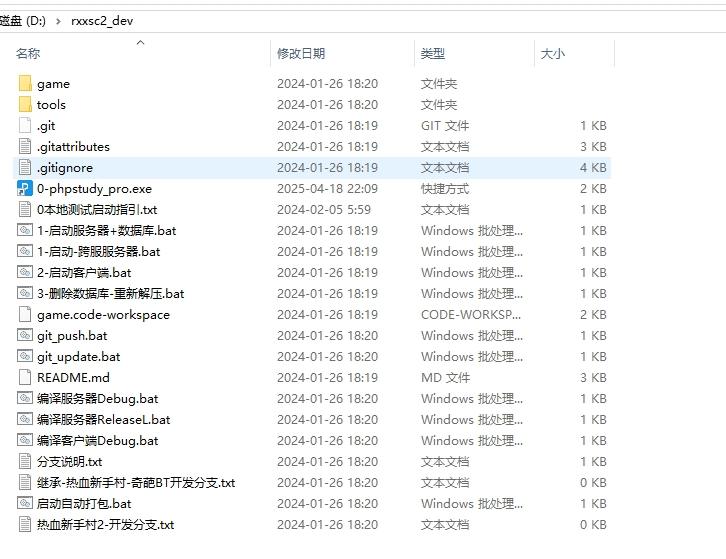Click the 1-启动-跨服服务器.bat batch icon

click(25, 251)
